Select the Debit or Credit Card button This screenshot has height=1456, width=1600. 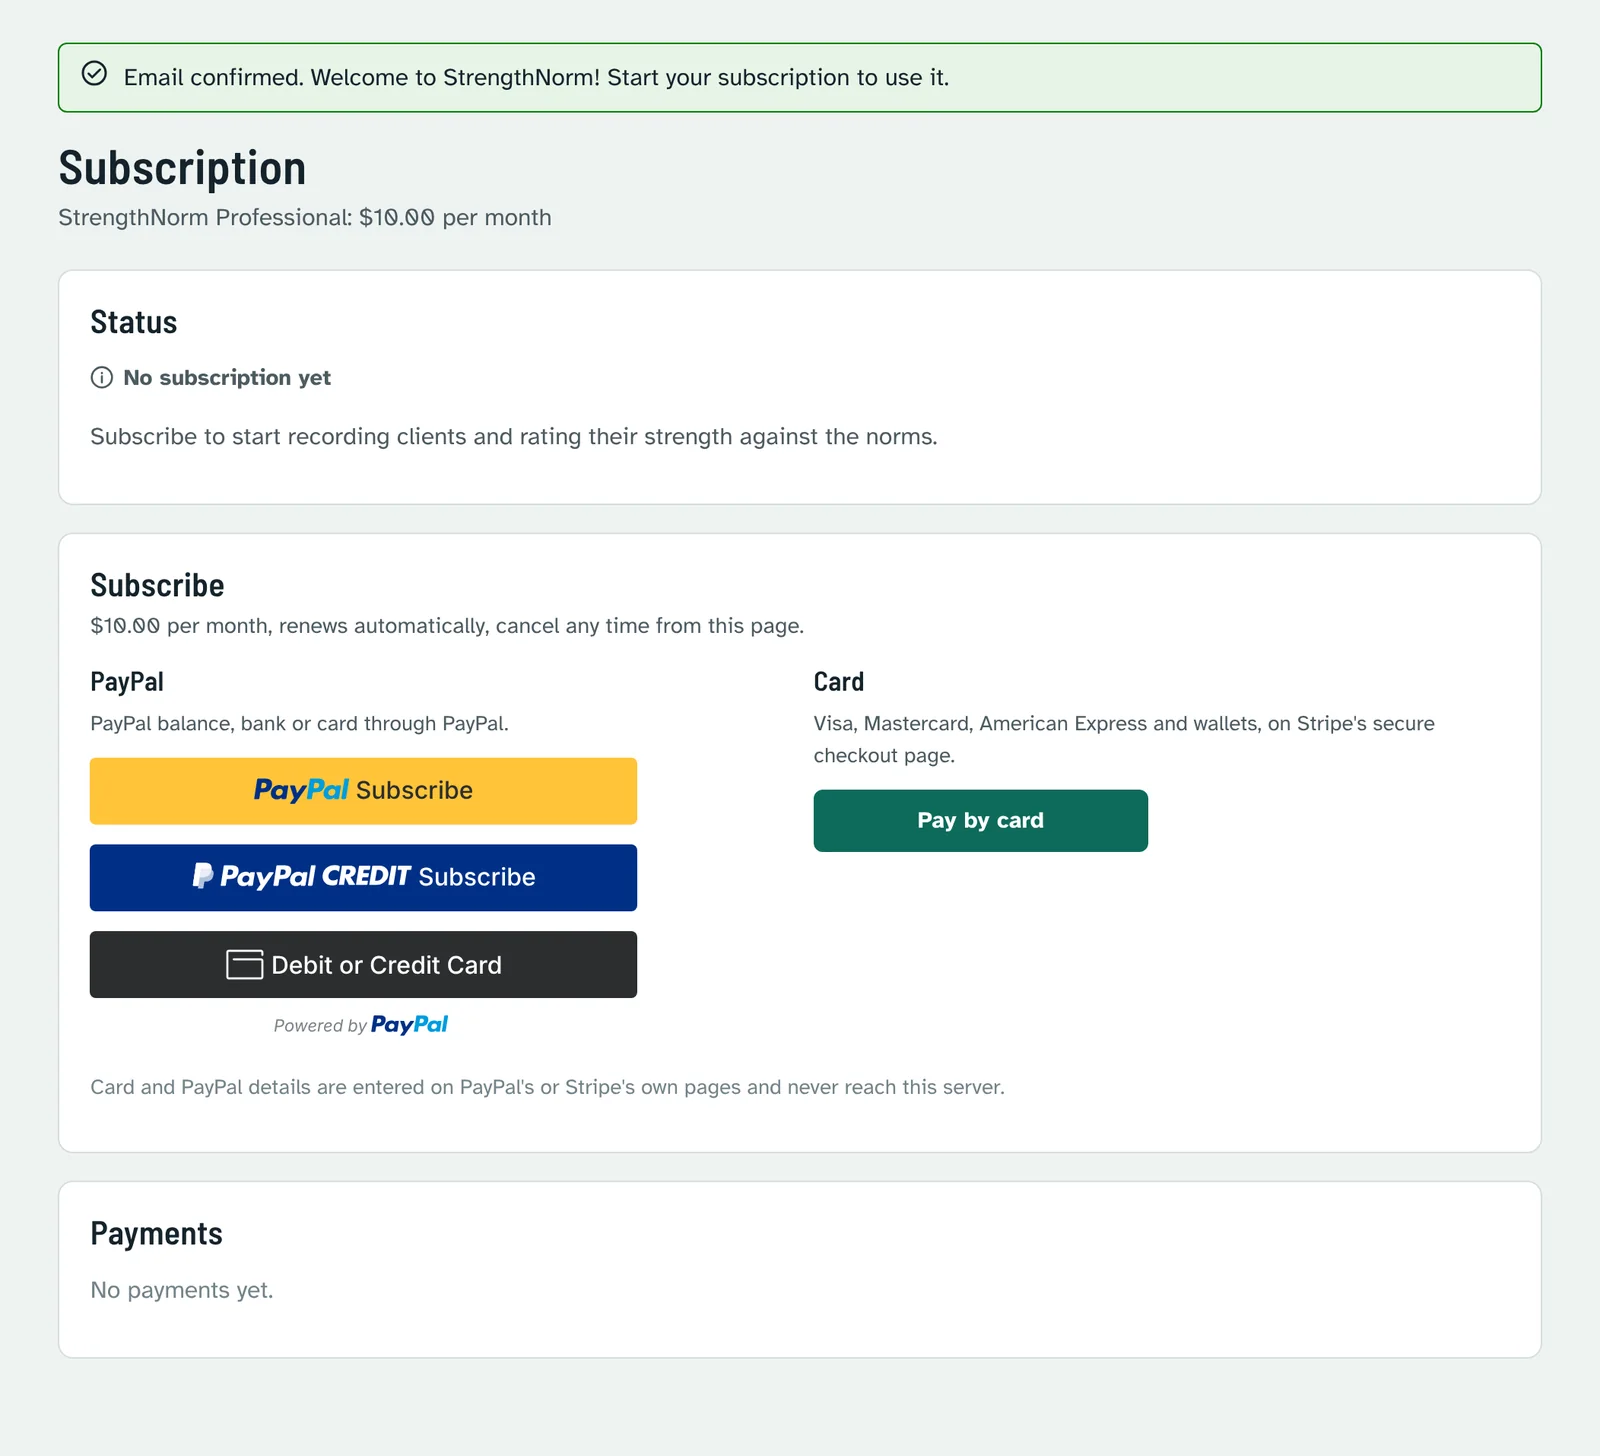(363, 964)
